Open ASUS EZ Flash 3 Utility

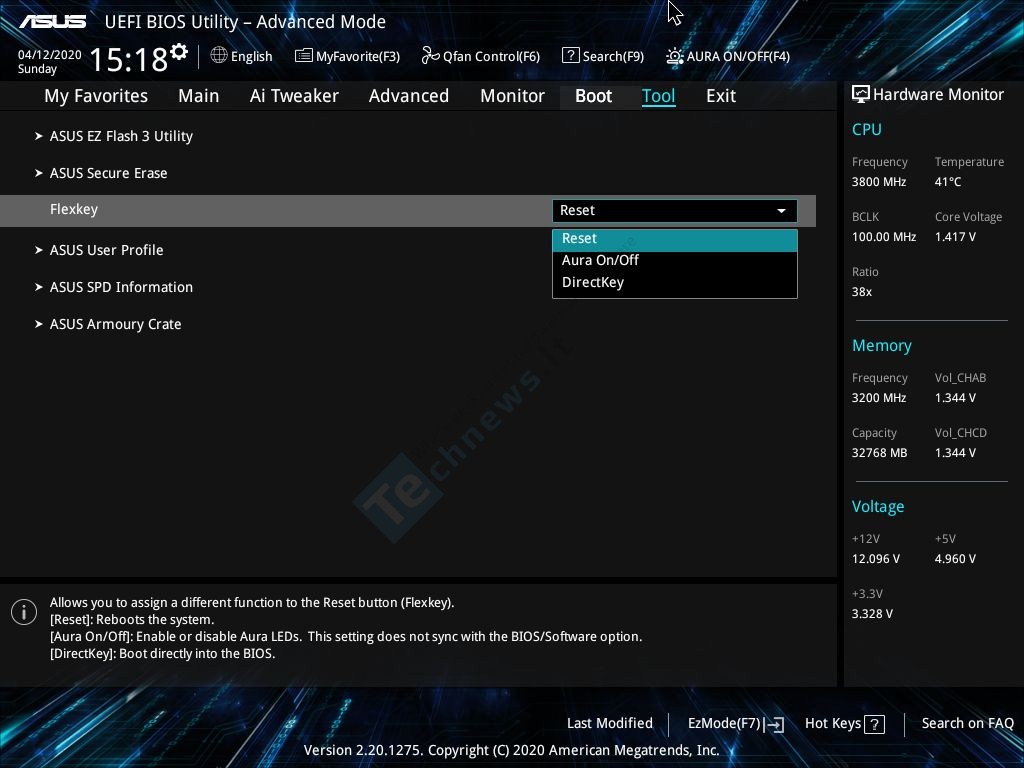pyautogui.click(x=121, y=136)
